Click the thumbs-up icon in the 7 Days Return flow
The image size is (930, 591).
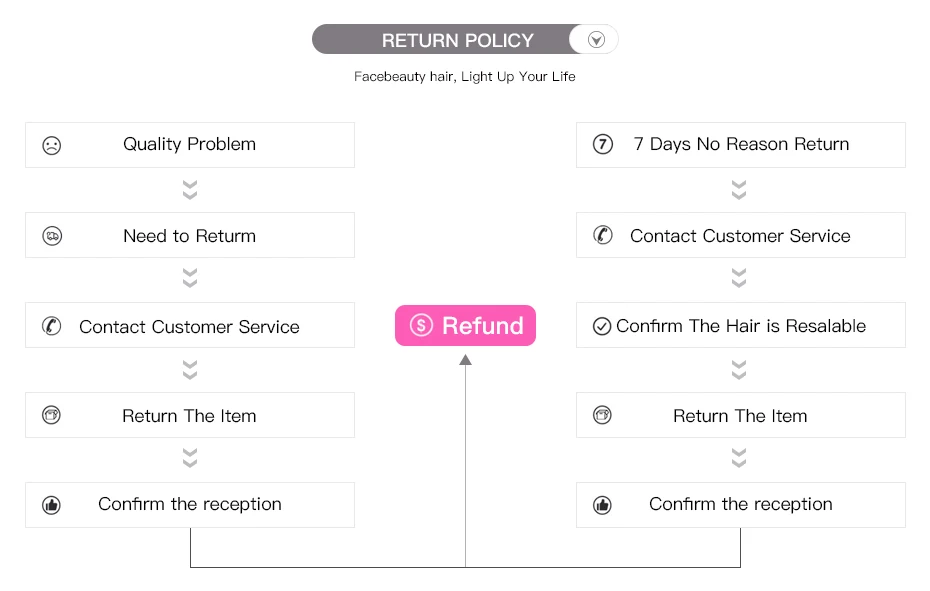click(x=602, y=505)
